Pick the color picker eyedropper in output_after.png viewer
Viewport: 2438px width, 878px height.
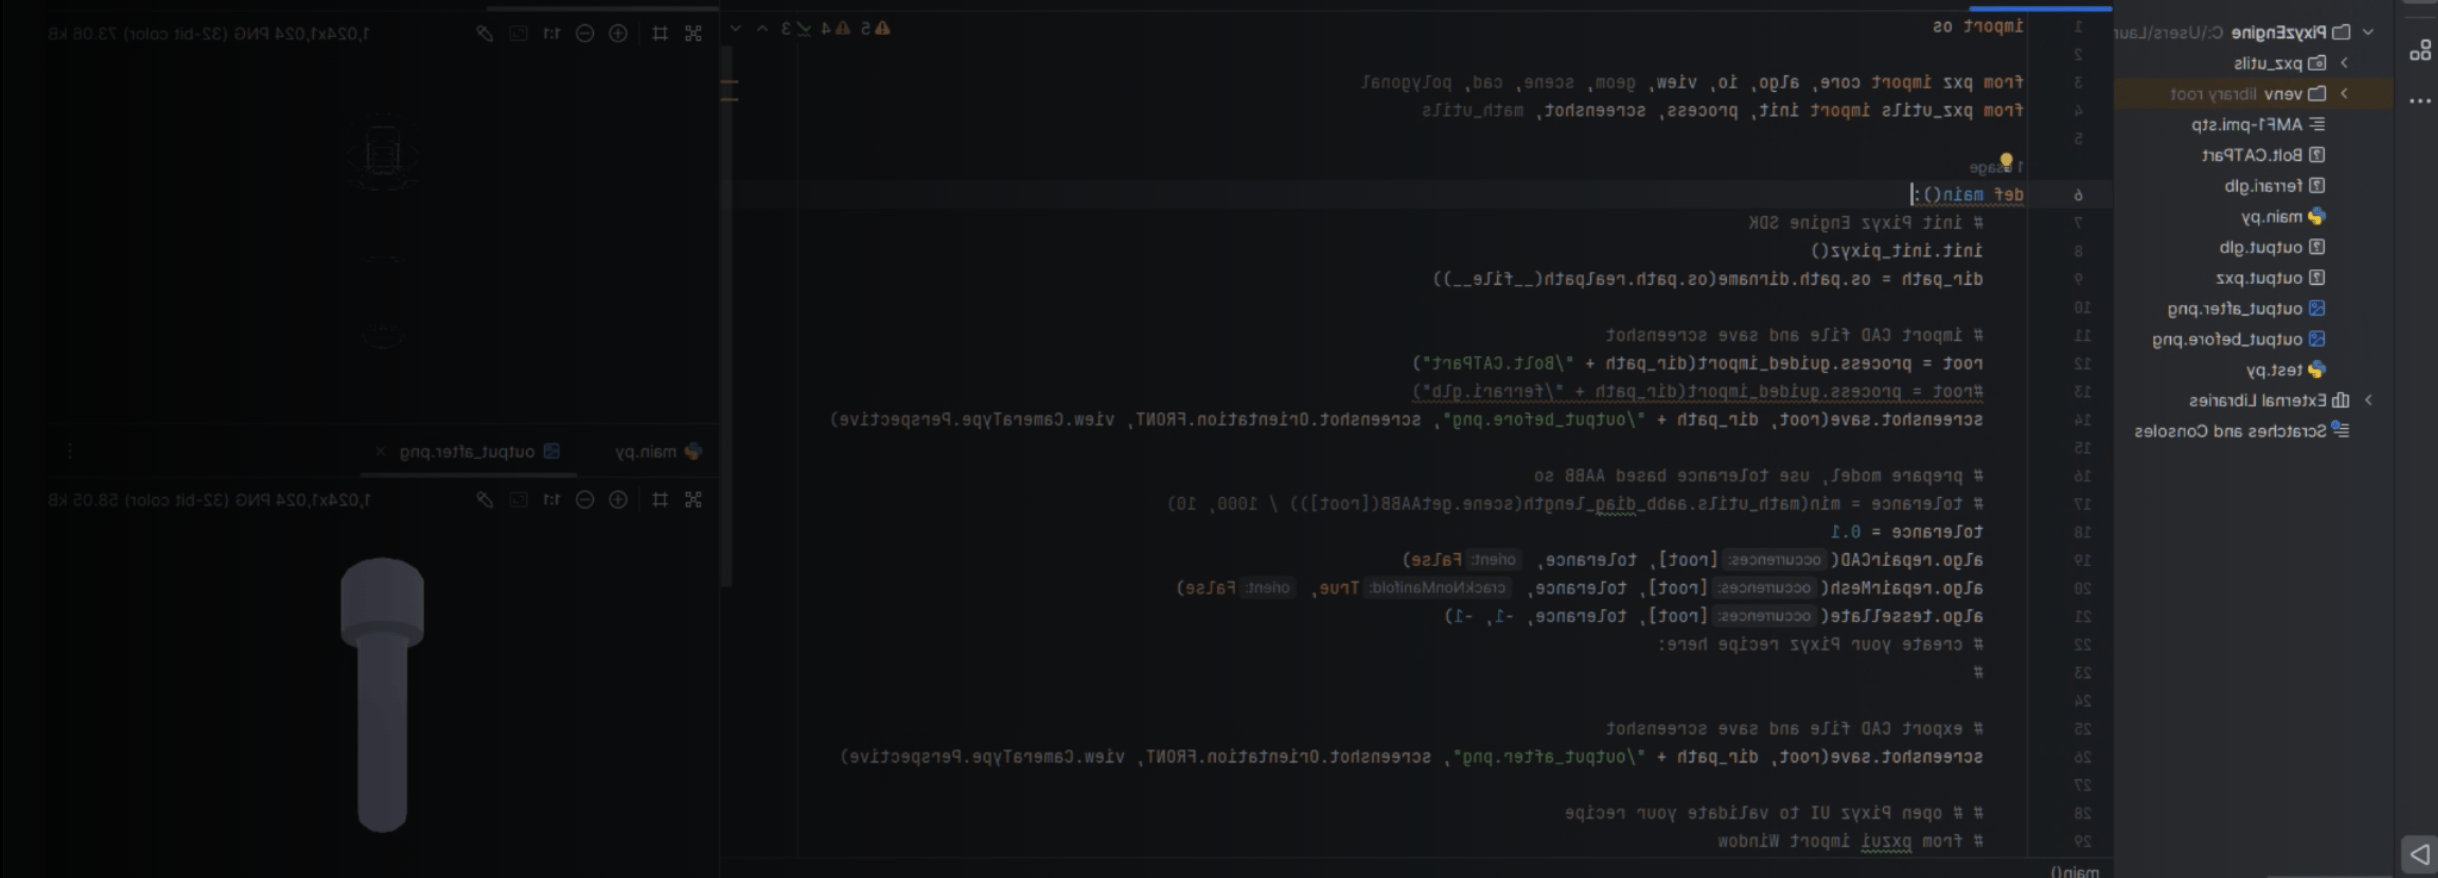click(485, 499)
